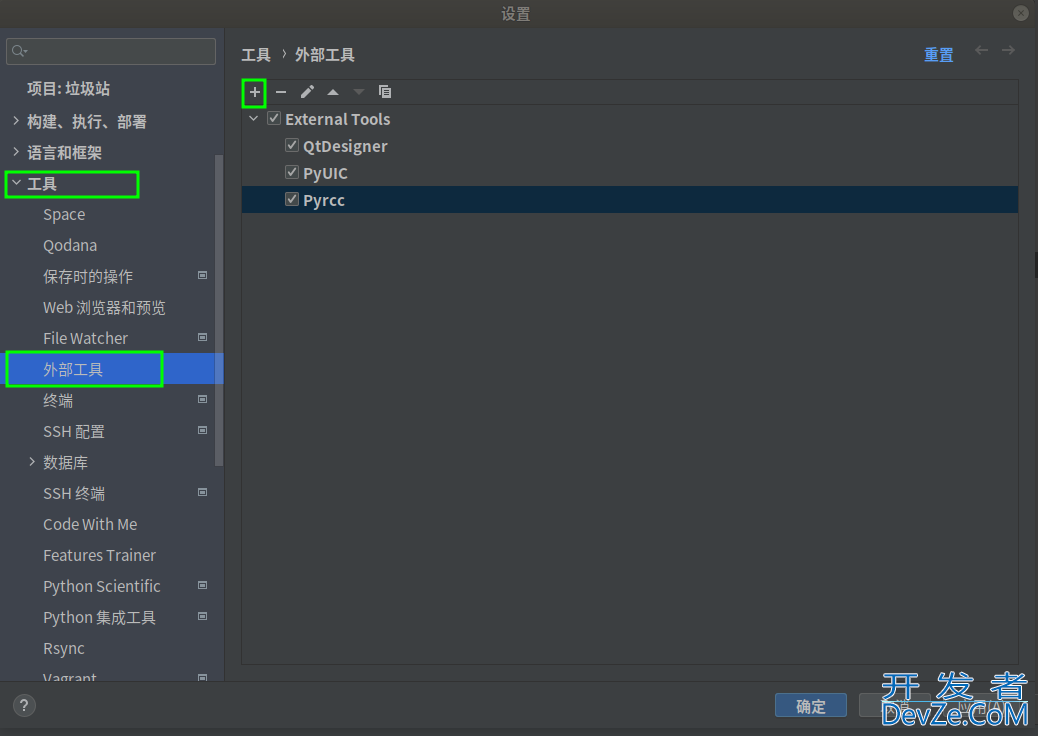Open the 保存时的操作 settings page
This screenshot has height=736, width=1038.
tap(88, 277)
